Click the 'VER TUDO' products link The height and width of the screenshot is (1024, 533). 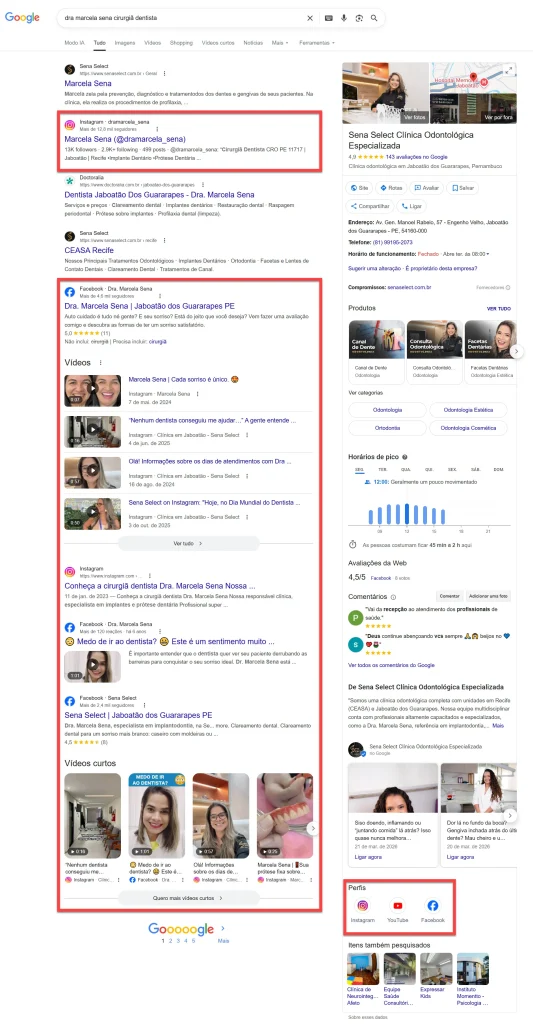499,308
